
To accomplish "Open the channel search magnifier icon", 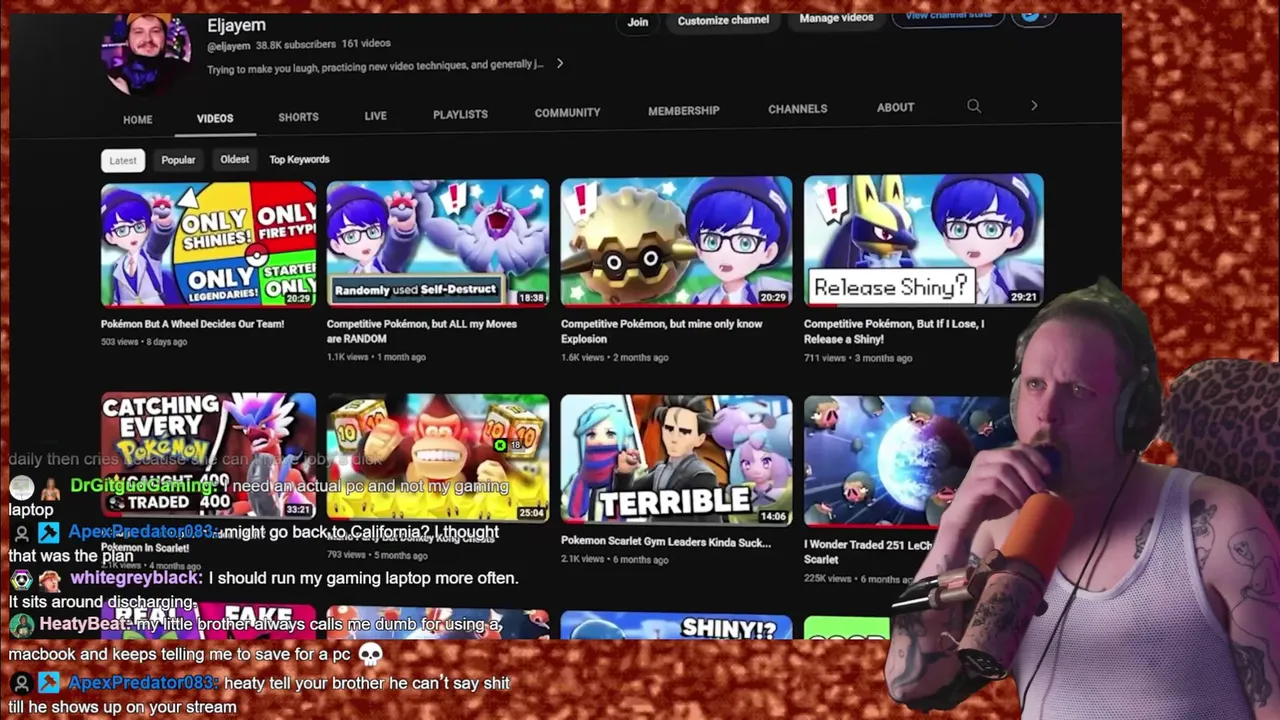I will [x=974, y=106].
